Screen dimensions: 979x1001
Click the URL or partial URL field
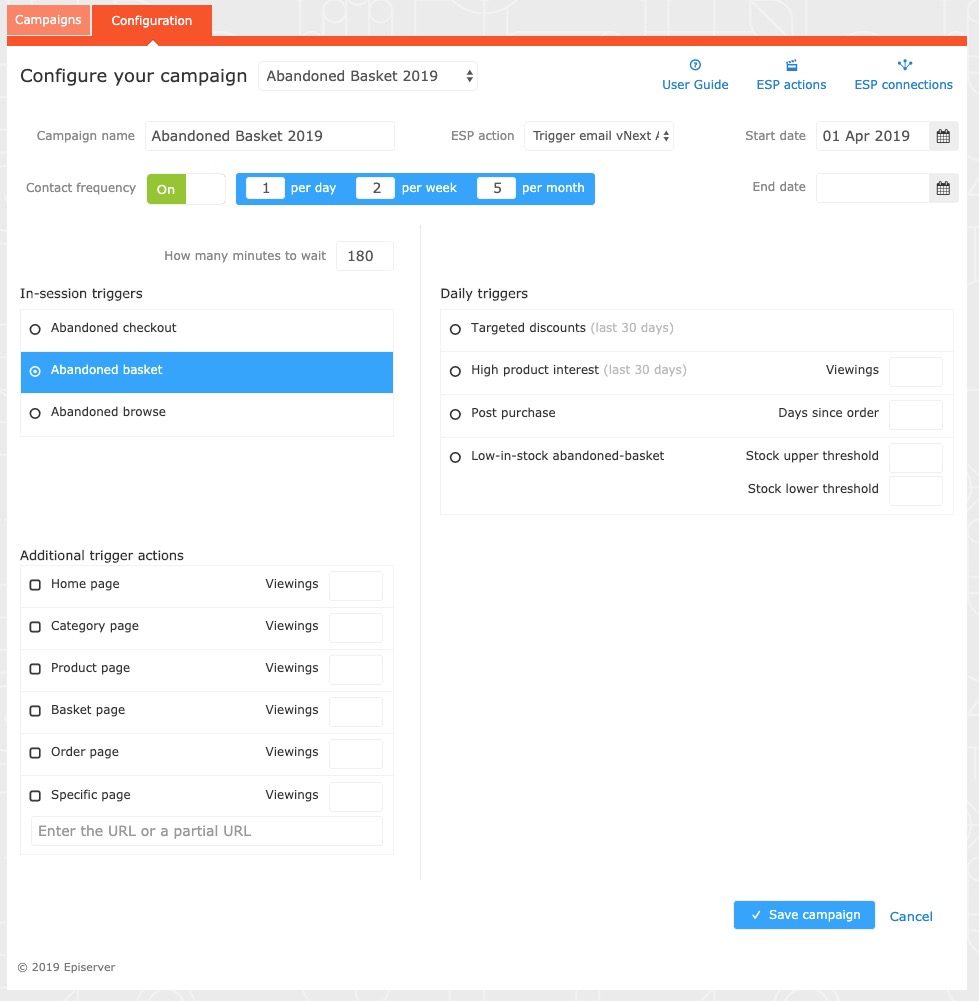coord(206,831)
